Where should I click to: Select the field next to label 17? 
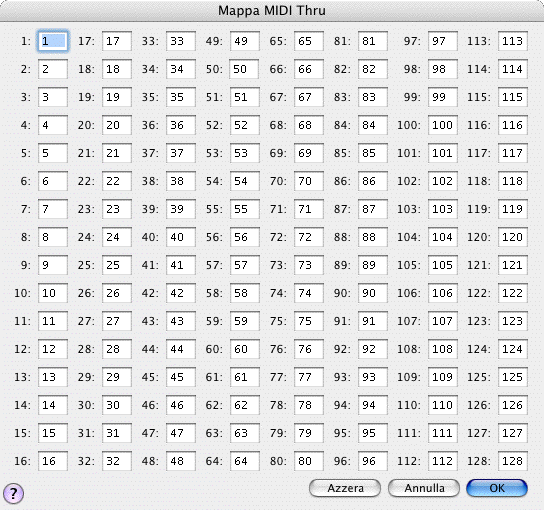(117, 41)
